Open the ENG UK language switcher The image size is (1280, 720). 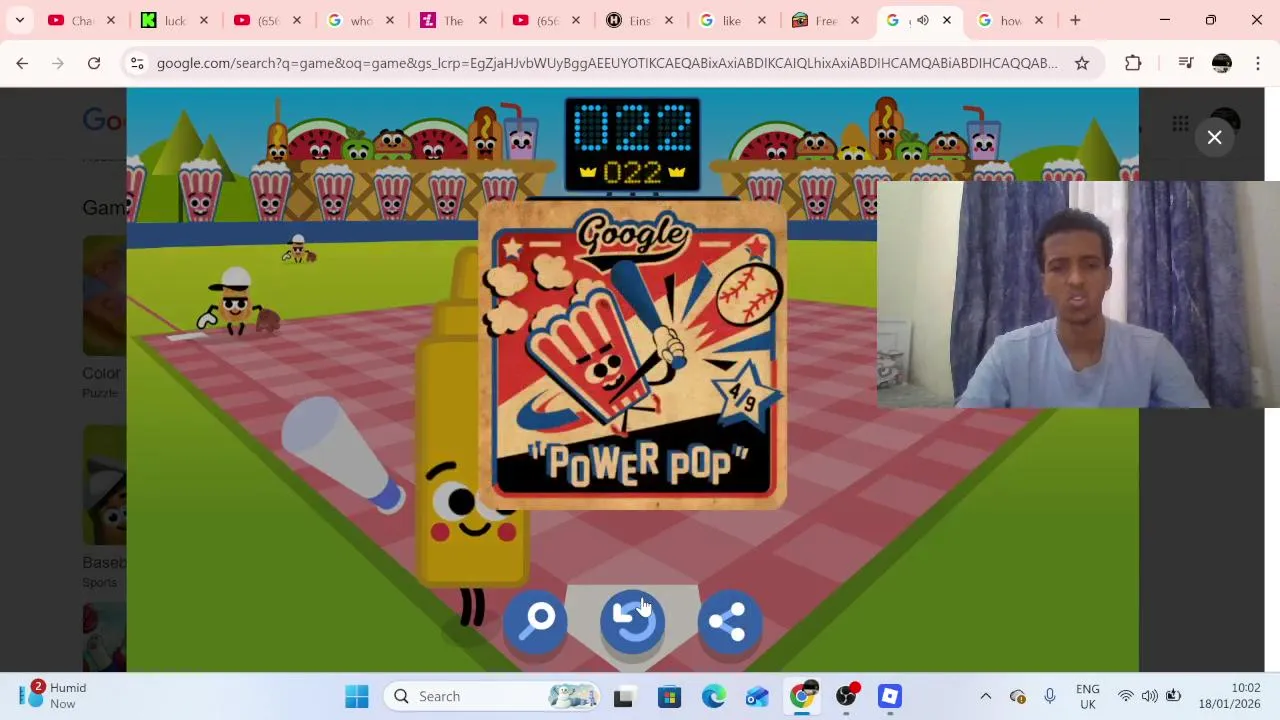1087,696
